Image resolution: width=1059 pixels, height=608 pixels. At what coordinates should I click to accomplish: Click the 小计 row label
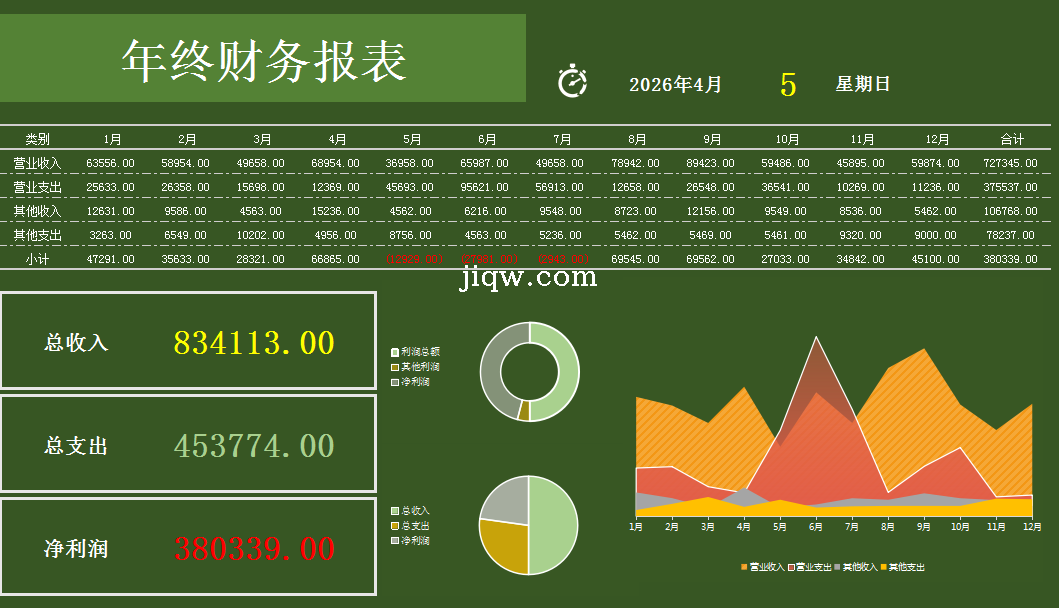pyautogui.click(x=37, y=259)
